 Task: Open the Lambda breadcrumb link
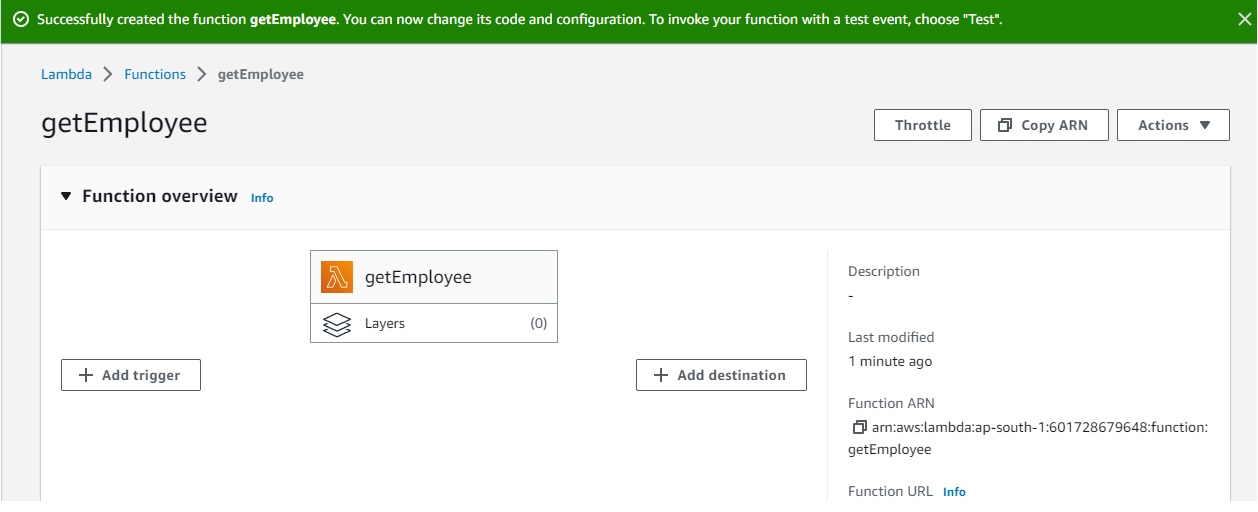coord(66,74)
